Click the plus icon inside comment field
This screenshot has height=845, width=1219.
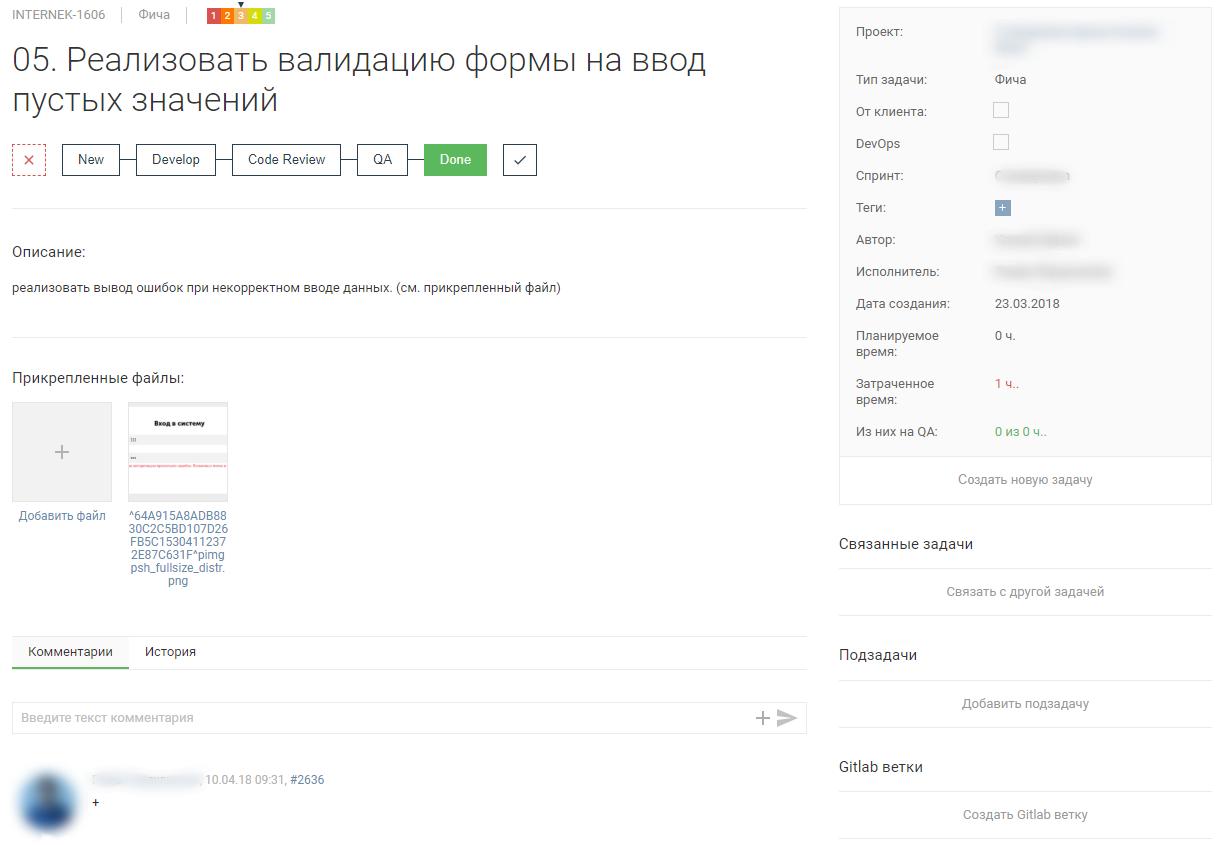(x=761, y=717)
